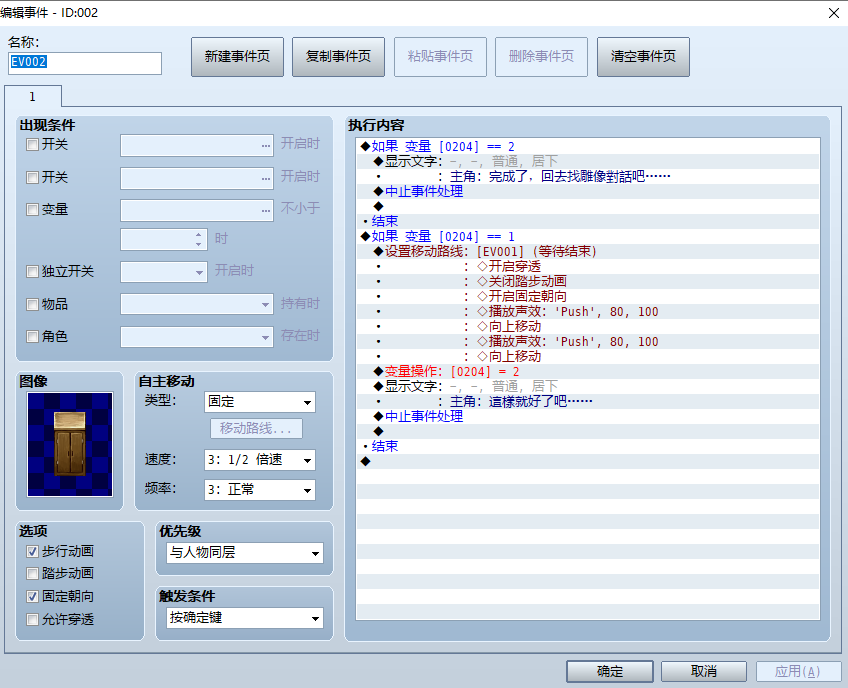The height and width of the screenshot is (688, 848).
Task: Click the variable value stepper arrows
Action: click(x=198, y=240)
